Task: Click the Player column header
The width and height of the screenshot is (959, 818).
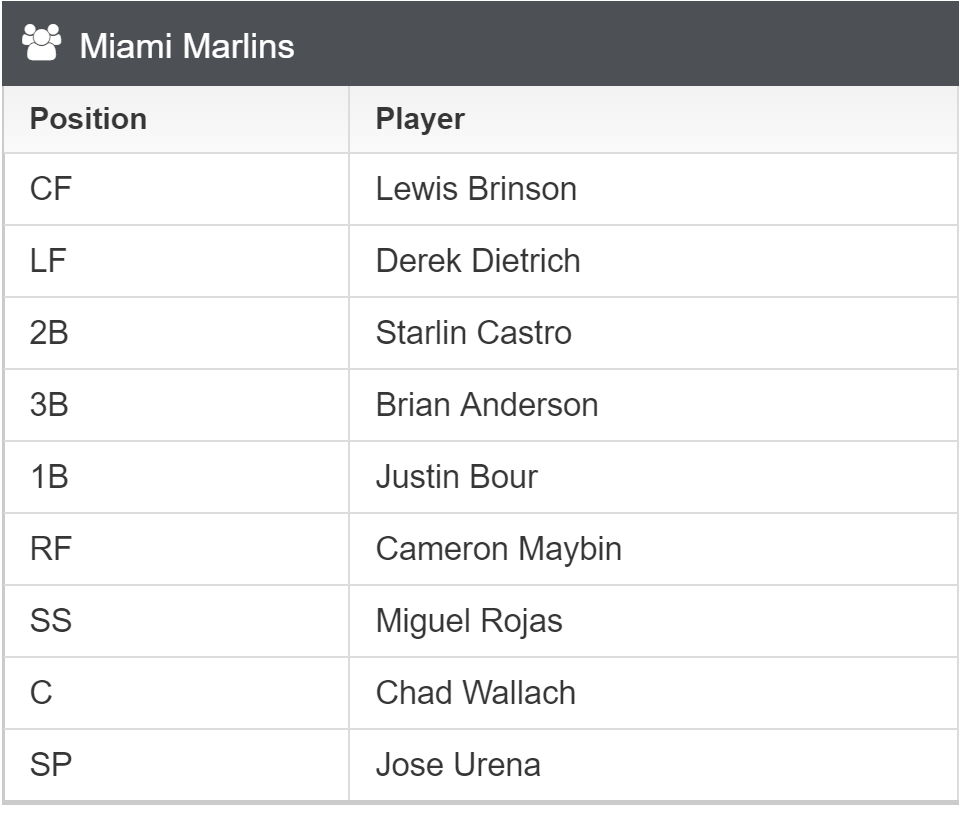Action: pyautogui.click(x=420, y=119)
